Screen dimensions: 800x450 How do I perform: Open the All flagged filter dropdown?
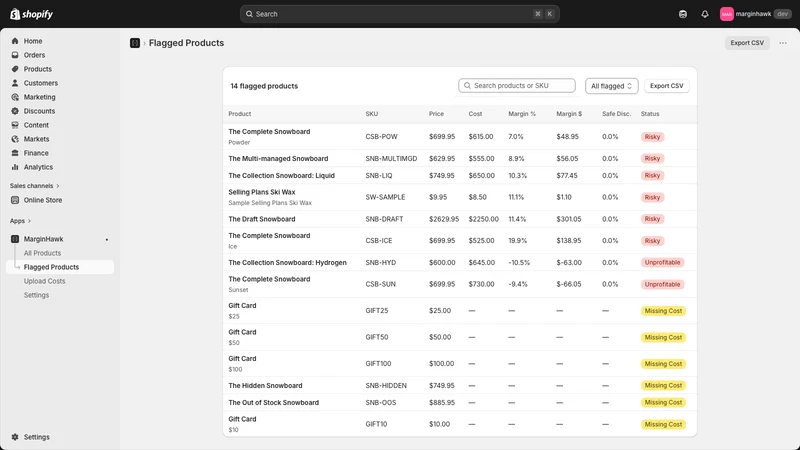coord(611,86)
